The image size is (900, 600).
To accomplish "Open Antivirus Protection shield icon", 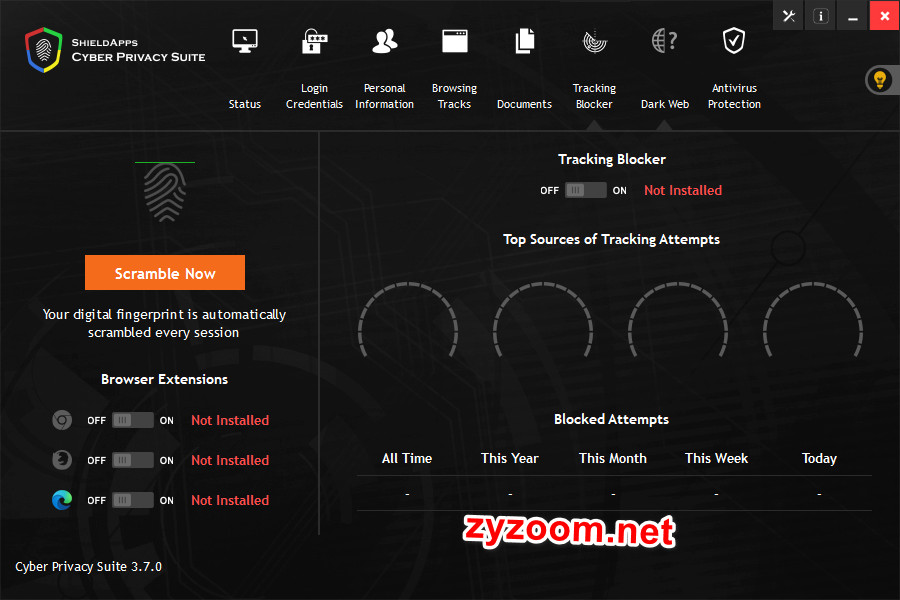I will (734, 41).
